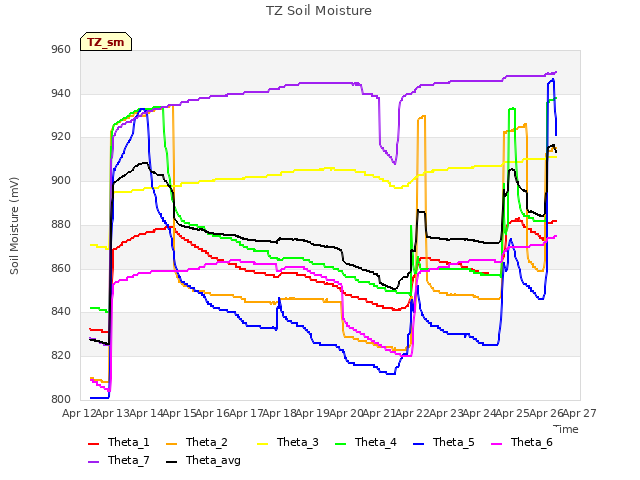
Task: Click the Theta_6 legend label
Action: coord(531,442)
